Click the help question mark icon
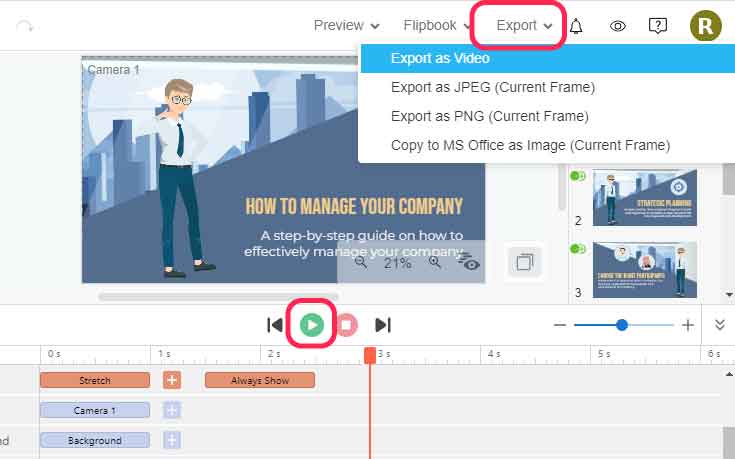735x459 pixels. (657, 26)
